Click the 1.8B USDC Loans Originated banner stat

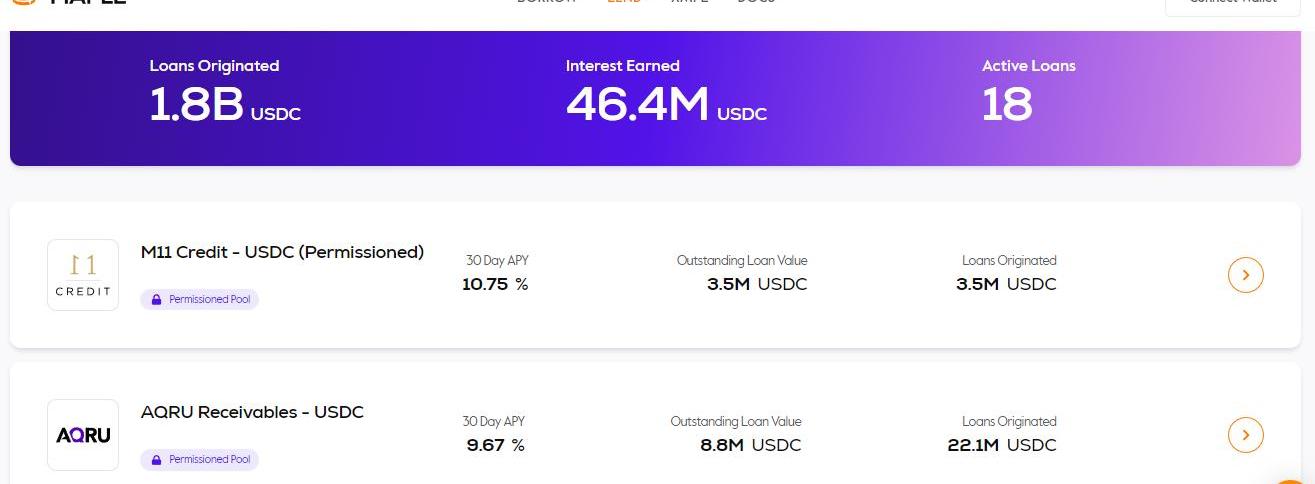click(224, 104)
